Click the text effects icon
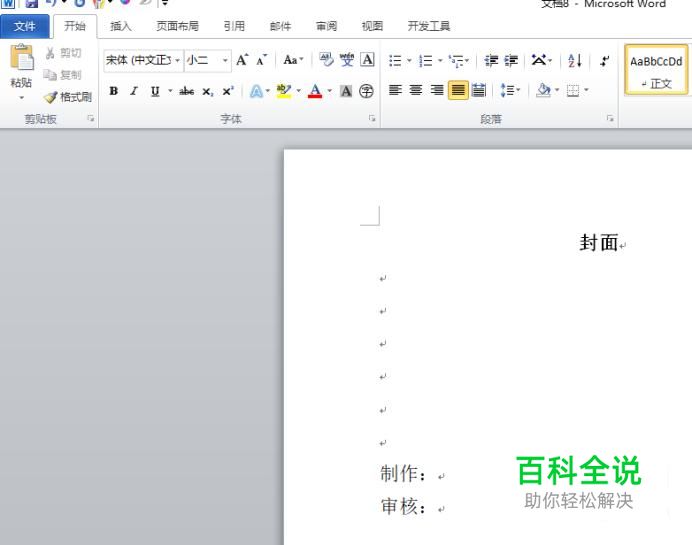692x545 pixels. [256, 91]
